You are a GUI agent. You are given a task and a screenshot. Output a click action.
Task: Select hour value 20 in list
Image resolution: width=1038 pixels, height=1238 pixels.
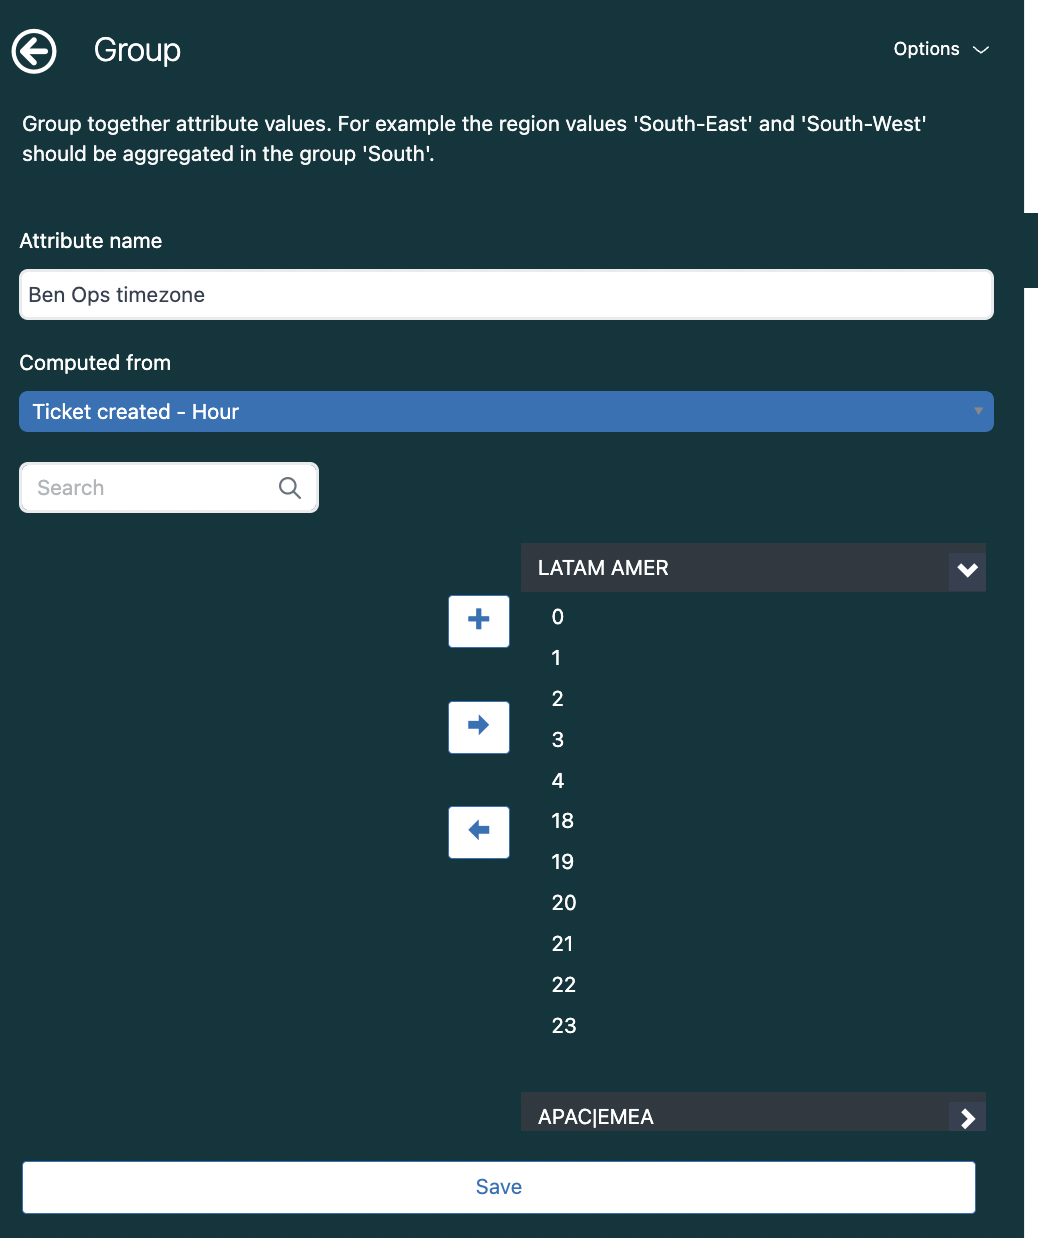[564, 903]
